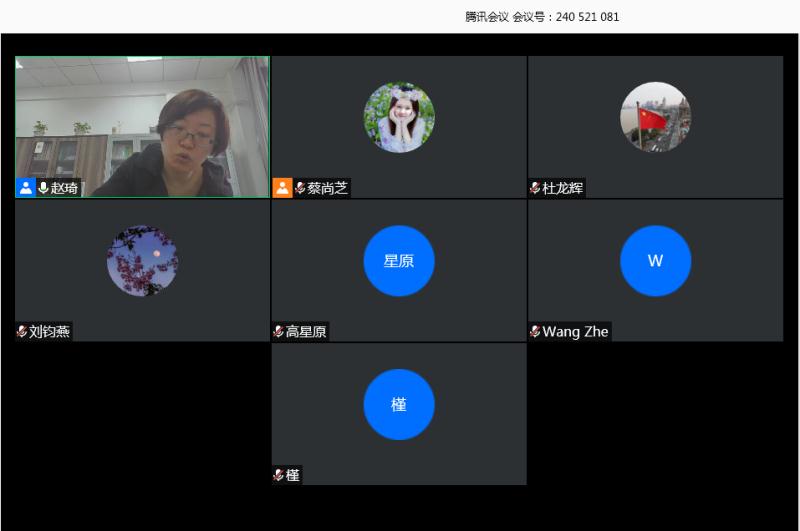The image size is (800, 531).
Task: Click the muted microphone icon next to 刘钧燕
Action: 21,332
